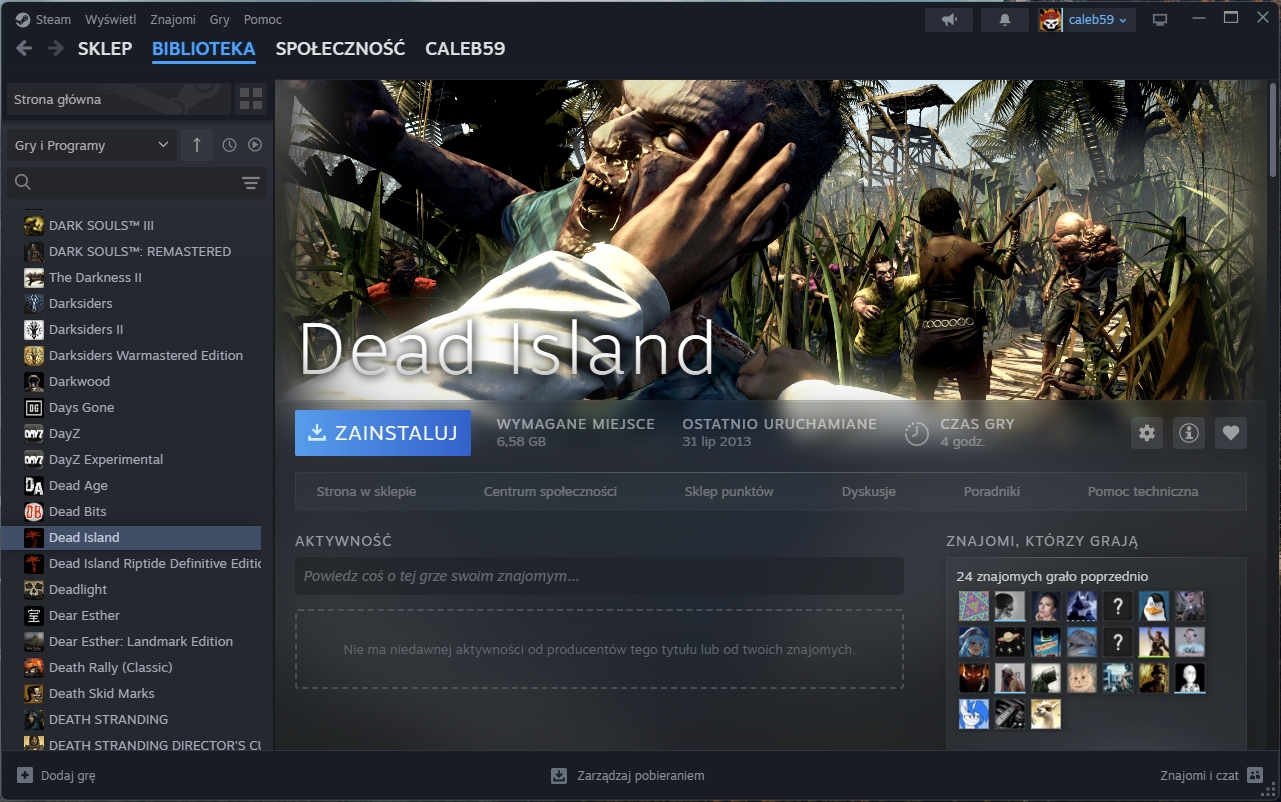Open Poradniki link
The image size is (1281, 802).
(x=992, y=491)
